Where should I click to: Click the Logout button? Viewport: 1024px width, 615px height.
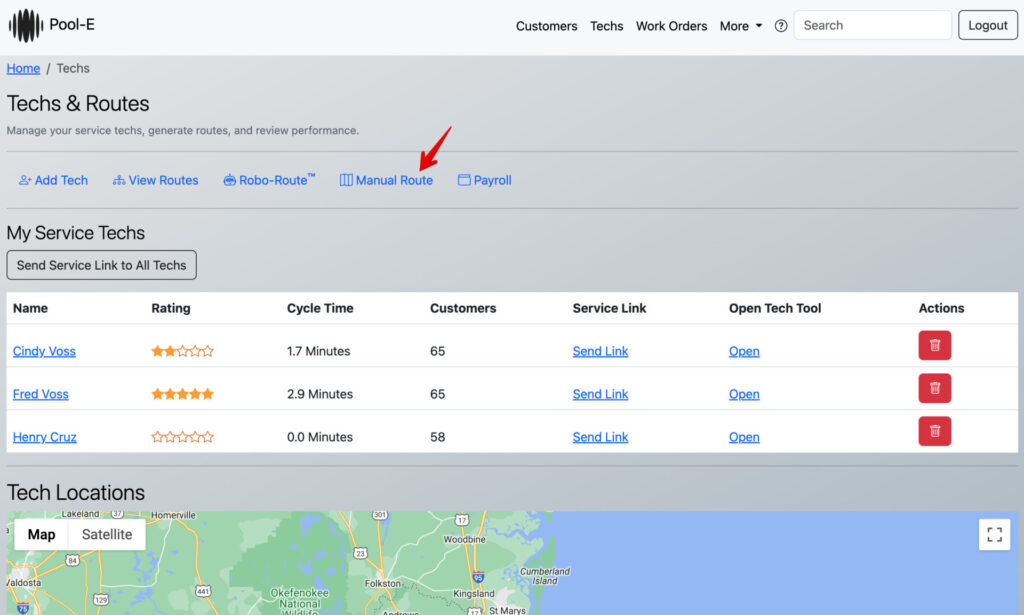coord(987,25)
